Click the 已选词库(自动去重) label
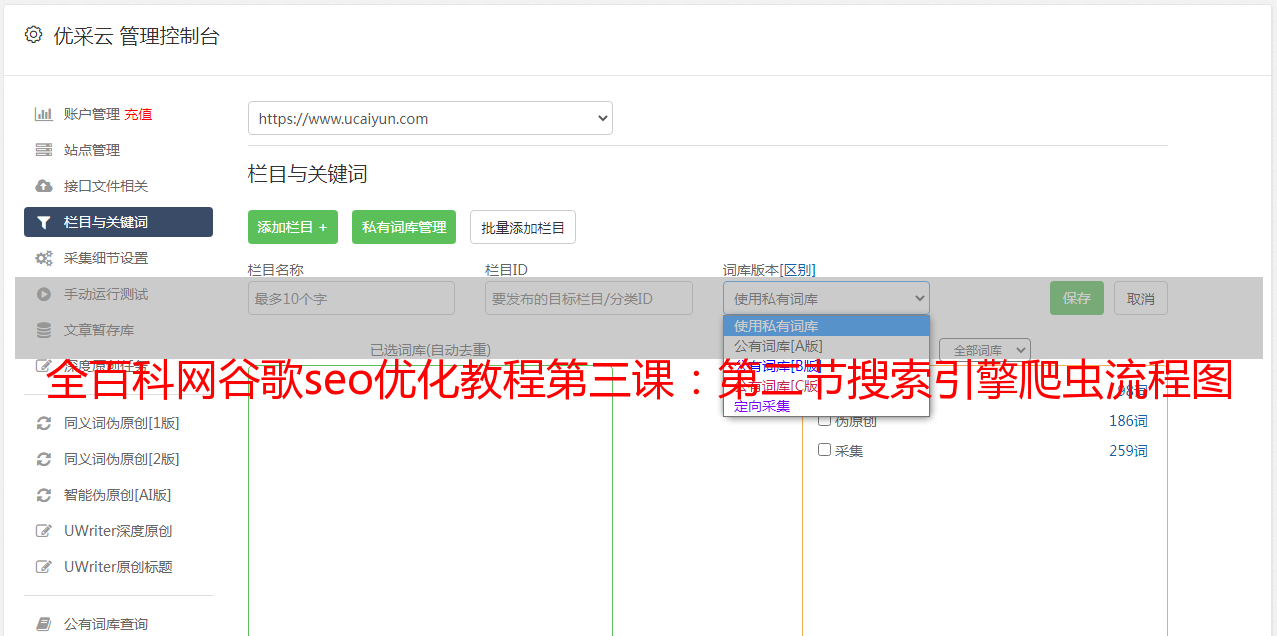This screenshot has height=636, width=1277. (x=430, y=350)
